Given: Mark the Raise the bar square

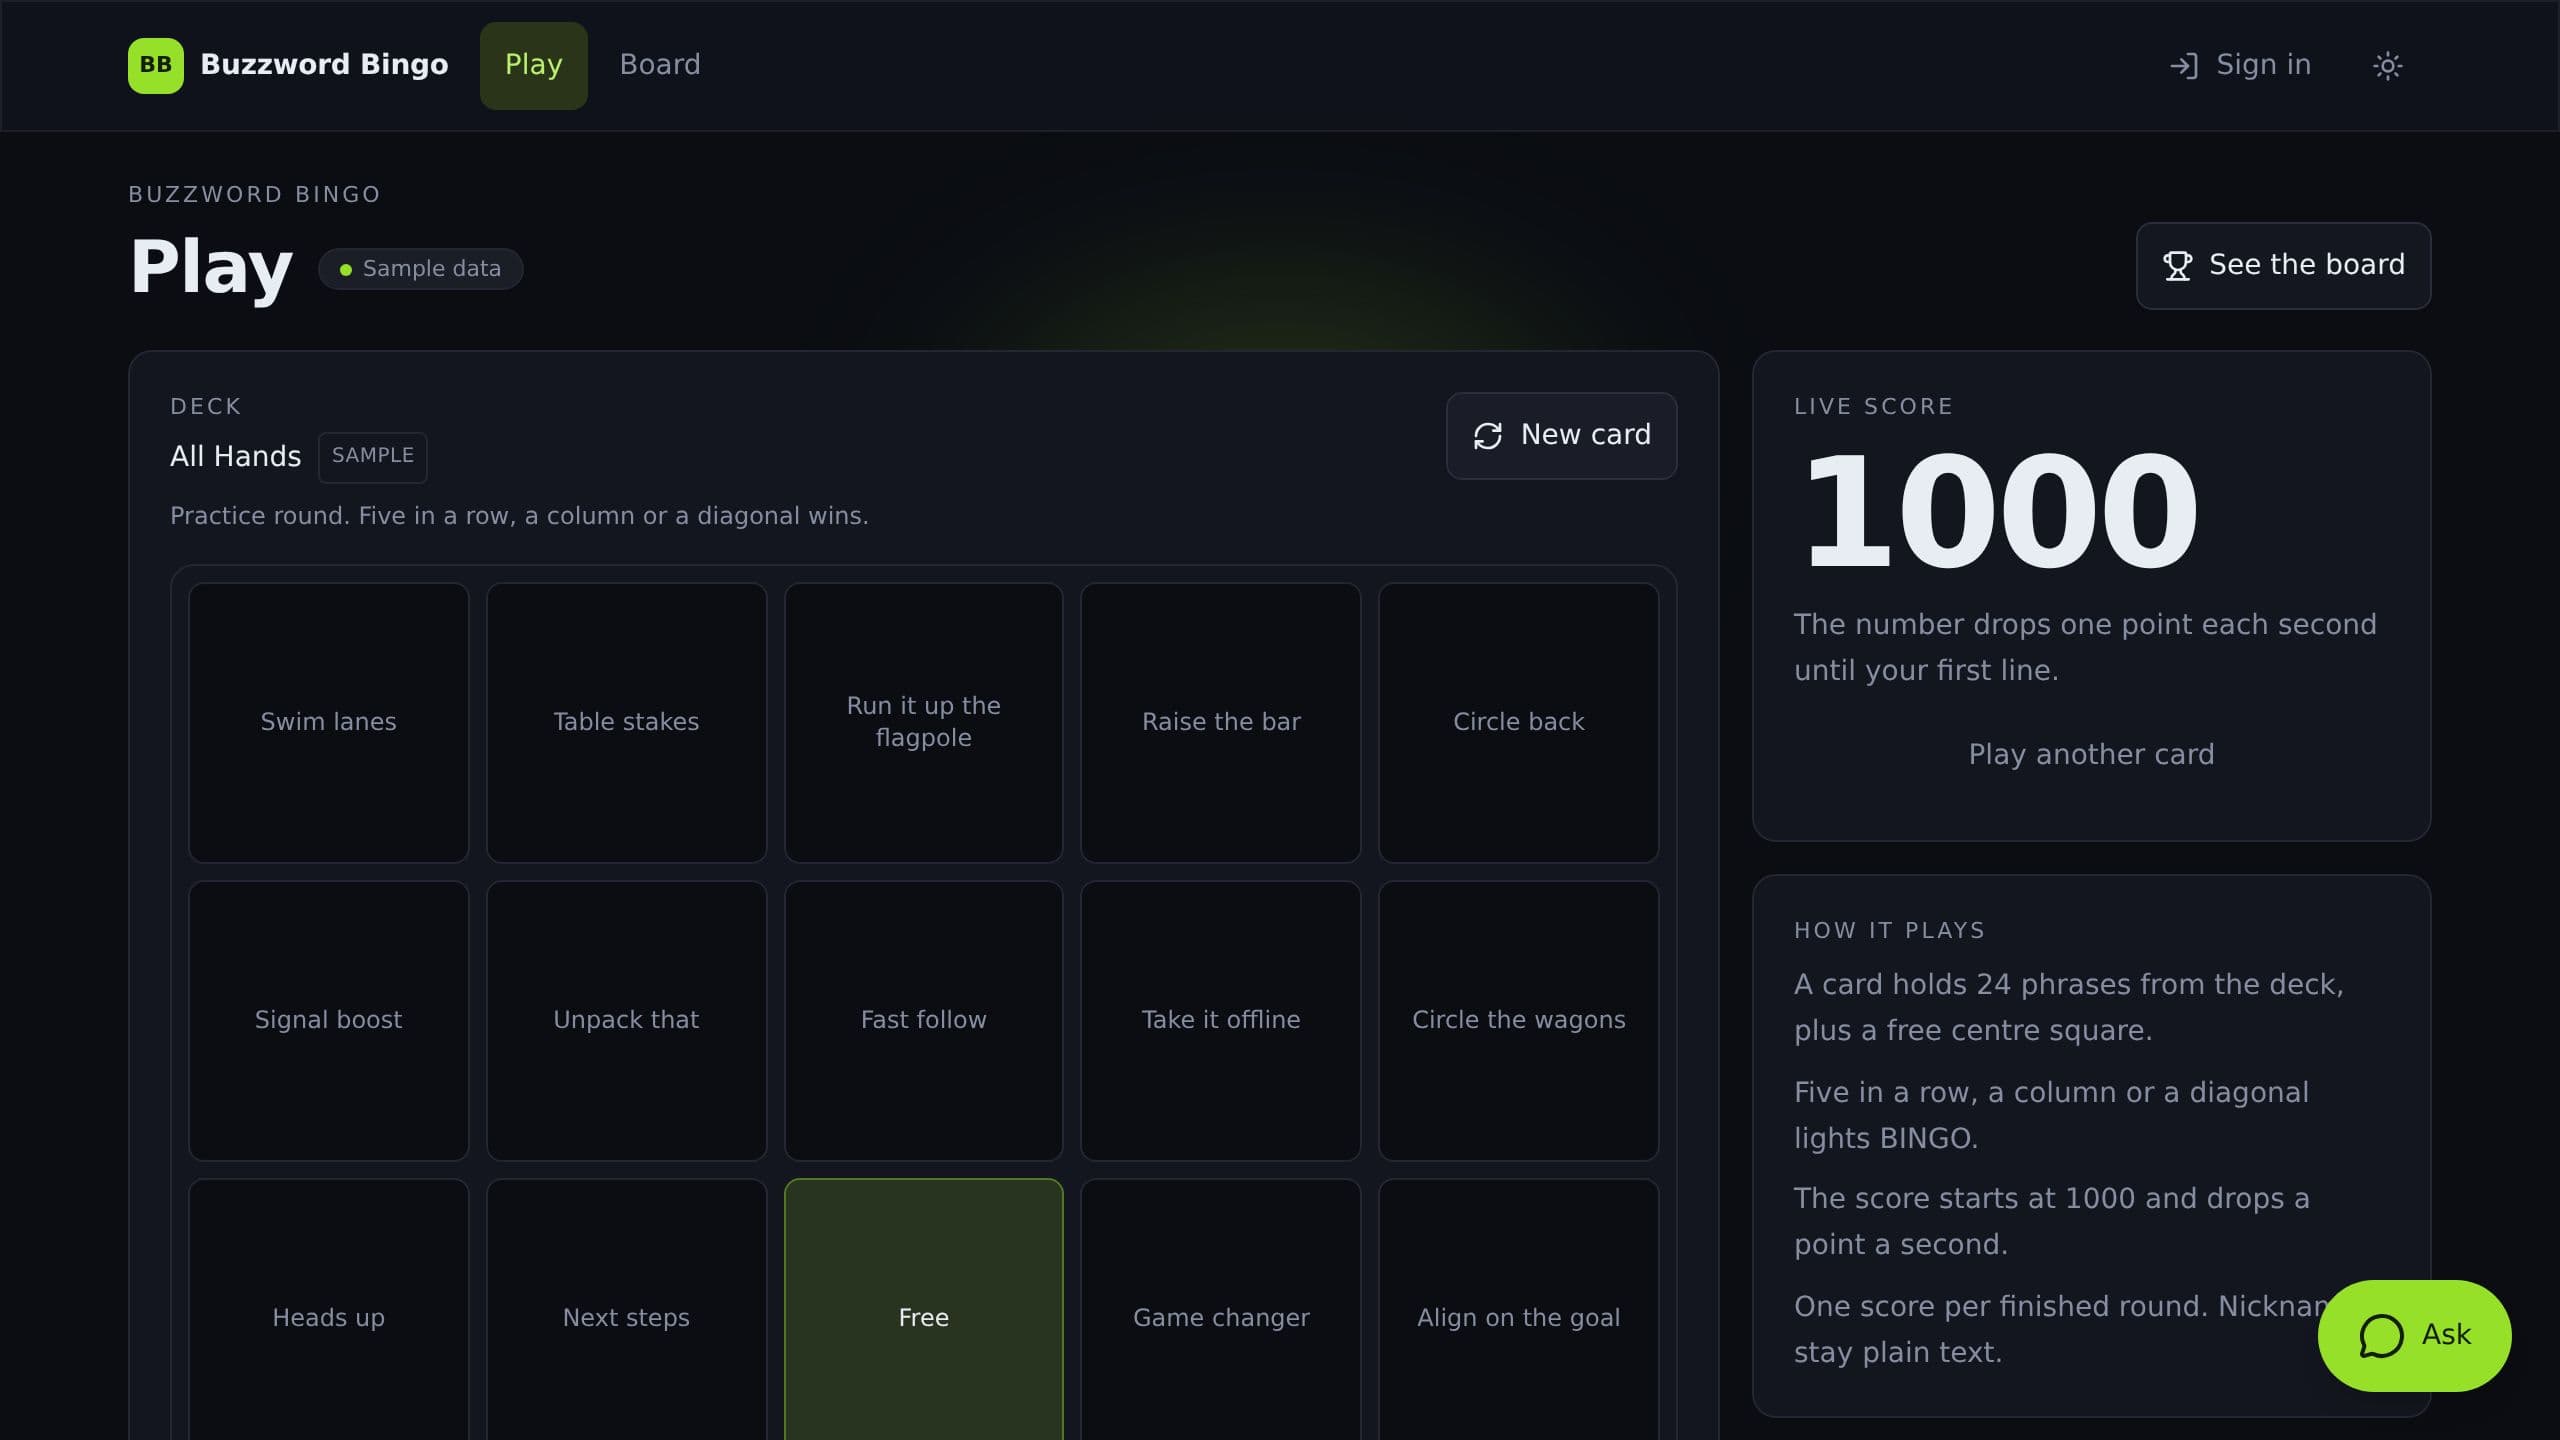Looking at the screenshot, I should coord(1220,722).
